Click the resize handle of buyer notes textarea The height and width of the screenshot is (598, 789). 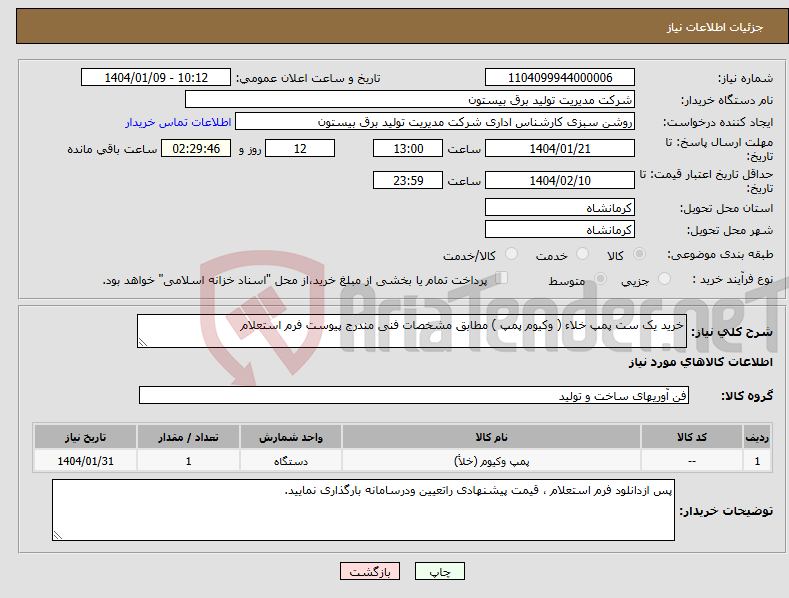pyautogui.click(x=57, y=536)
